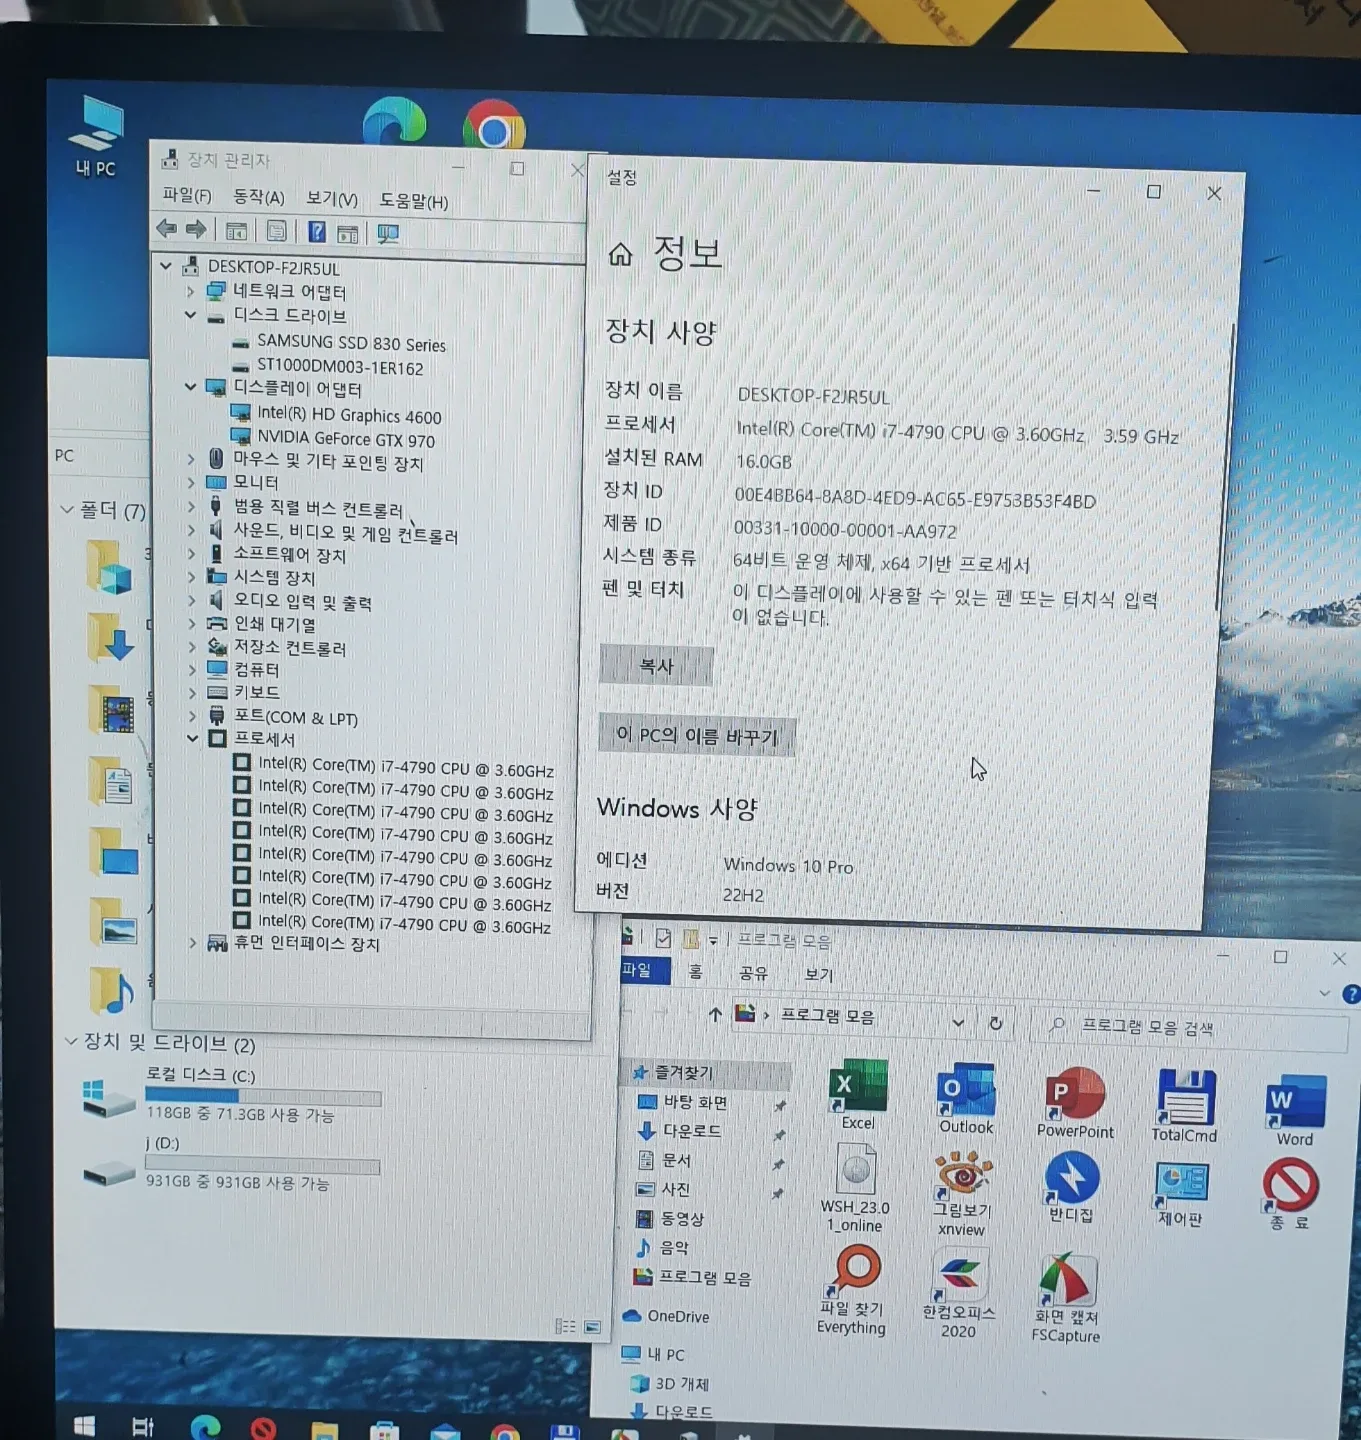The width and height of the screenshot is (1361, 1440).
Task: Select NVIDIA GeForce GTX 970 entry
Action: [x=345, y=439]
